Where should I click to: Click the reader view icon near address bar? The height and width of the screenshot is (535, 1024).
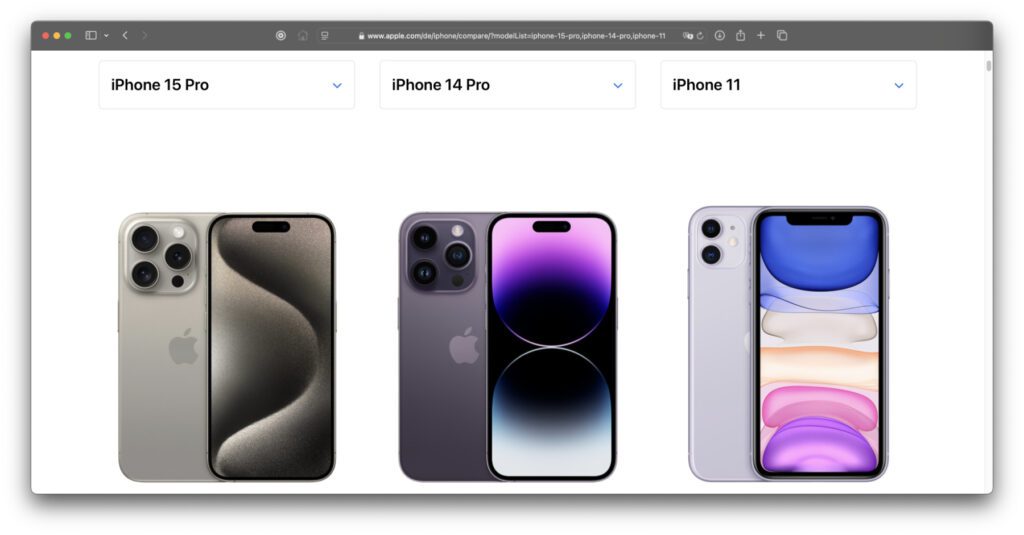[325, 35]
